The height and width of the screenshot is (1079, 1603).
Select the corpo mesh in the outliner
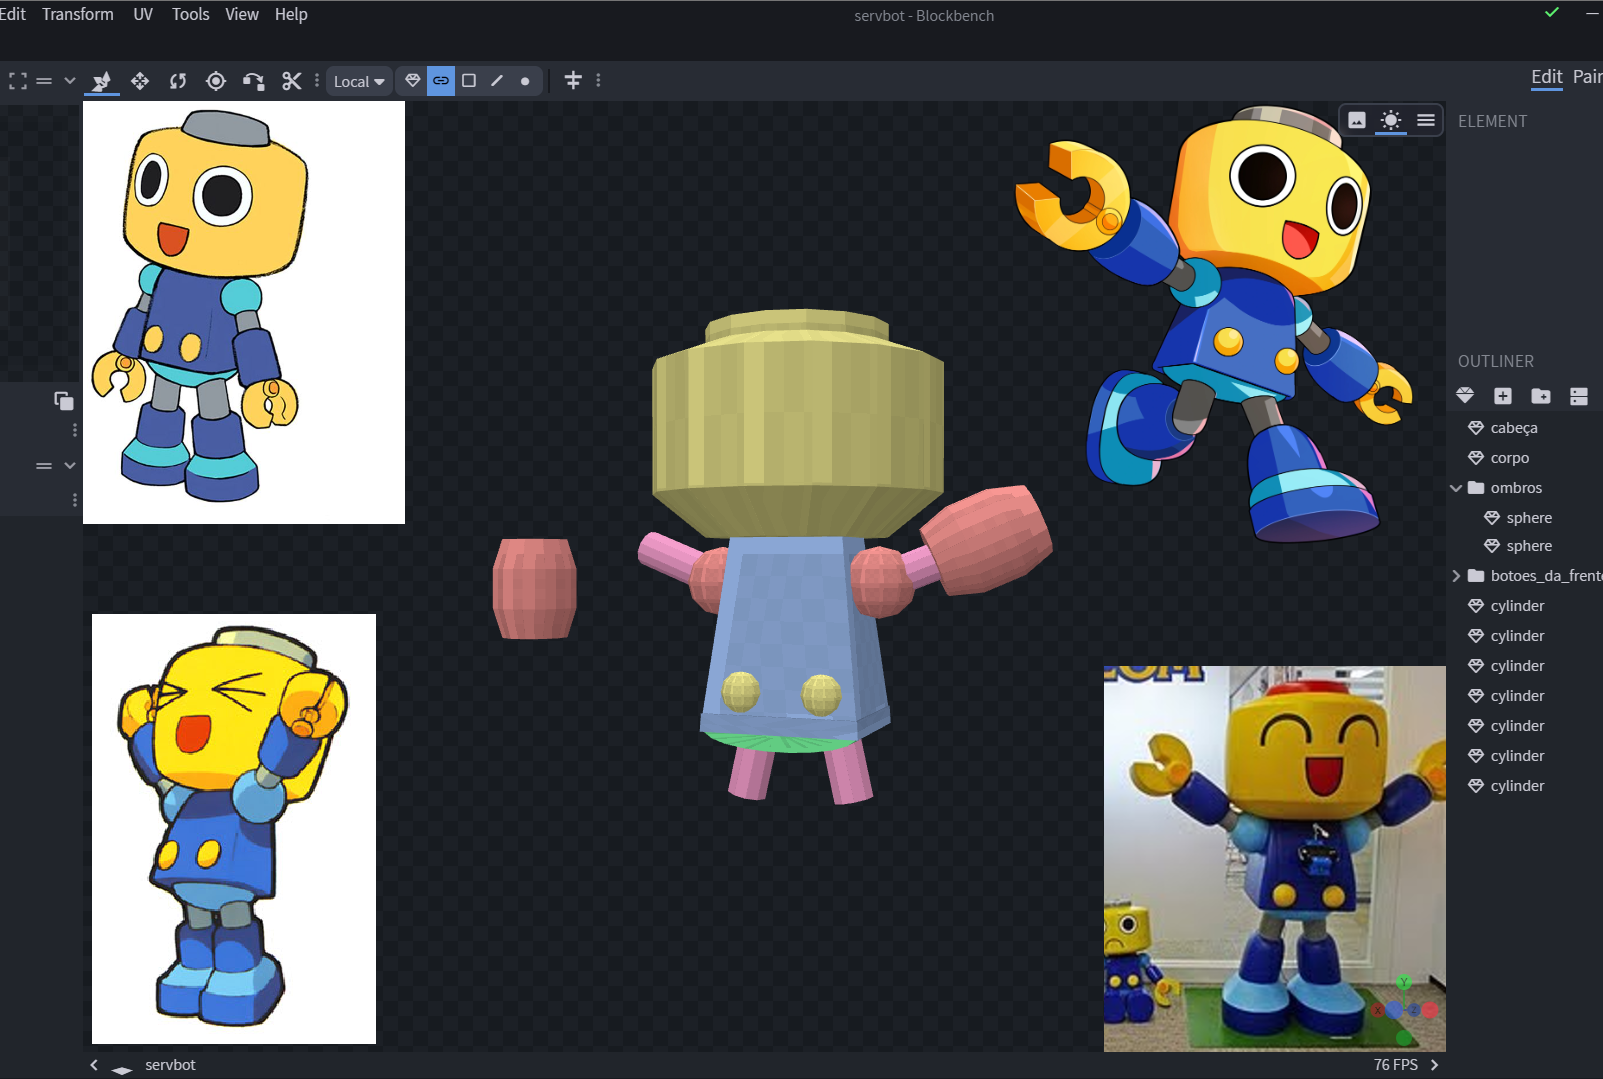1525,458
